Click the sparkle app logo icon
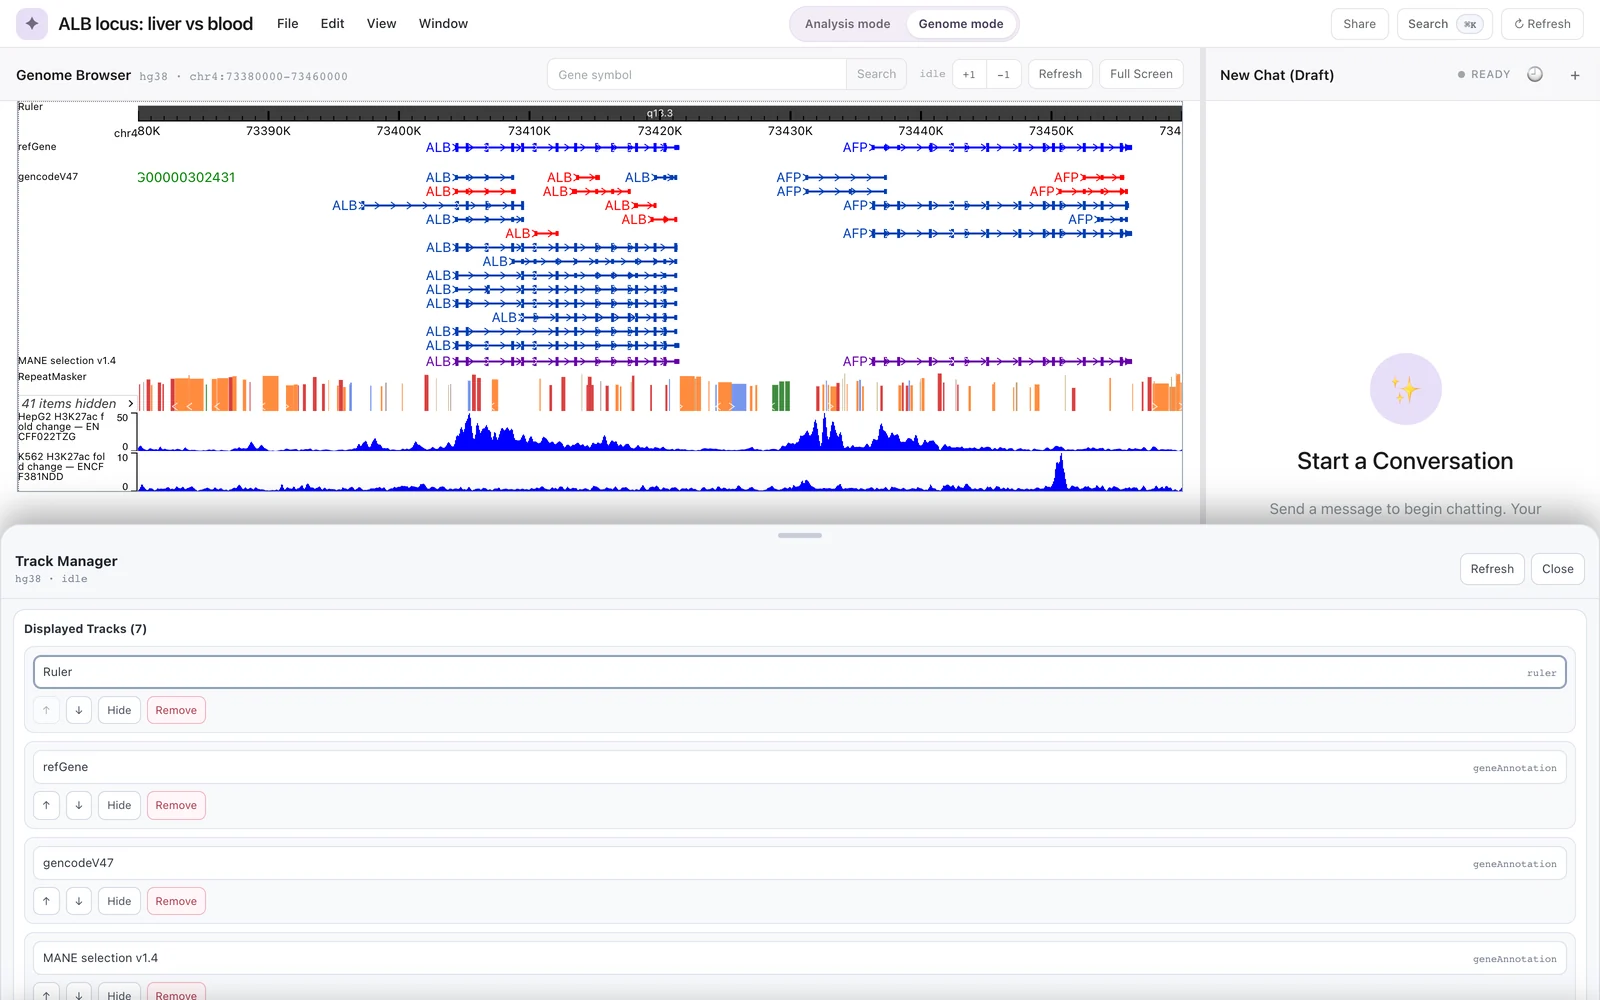1600x1000 pixels. (32, 23)
